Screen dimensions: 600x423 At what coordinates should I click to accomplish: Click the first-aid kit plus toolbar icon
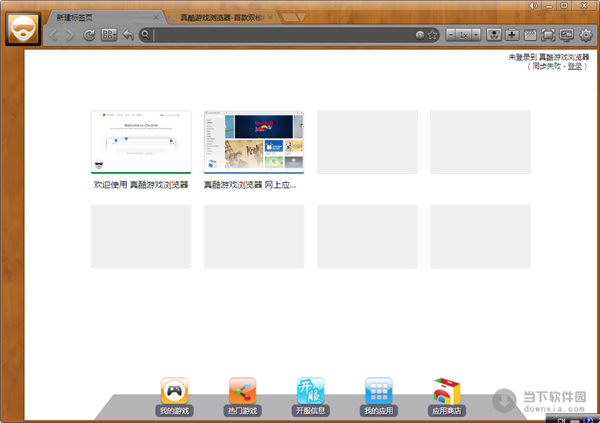[512, 35]
